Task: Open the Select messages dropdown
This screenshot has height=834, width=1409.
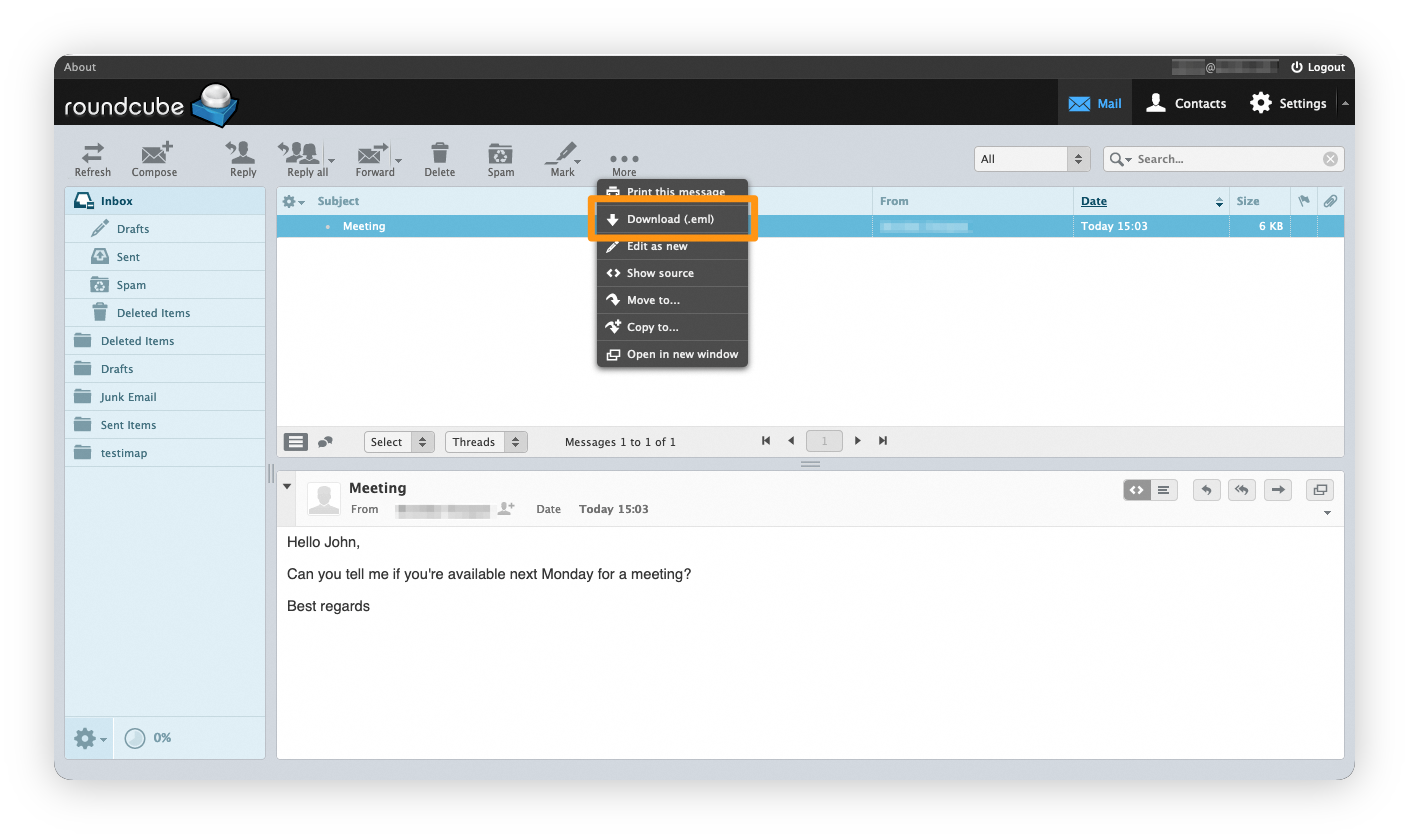Action: click(x=399, y=441)
